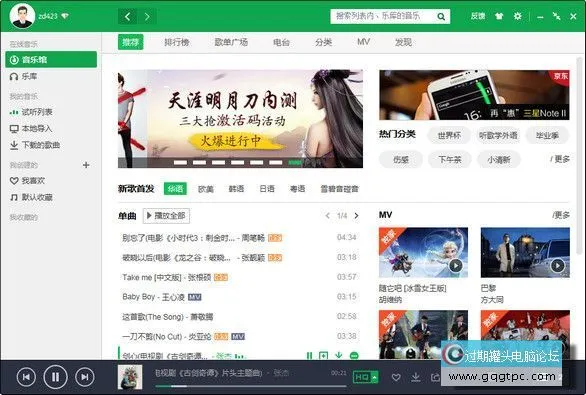Play the 巴黎 MV thumbnail
The height and width of the screenshot is (395, 586).
(525, 252)
